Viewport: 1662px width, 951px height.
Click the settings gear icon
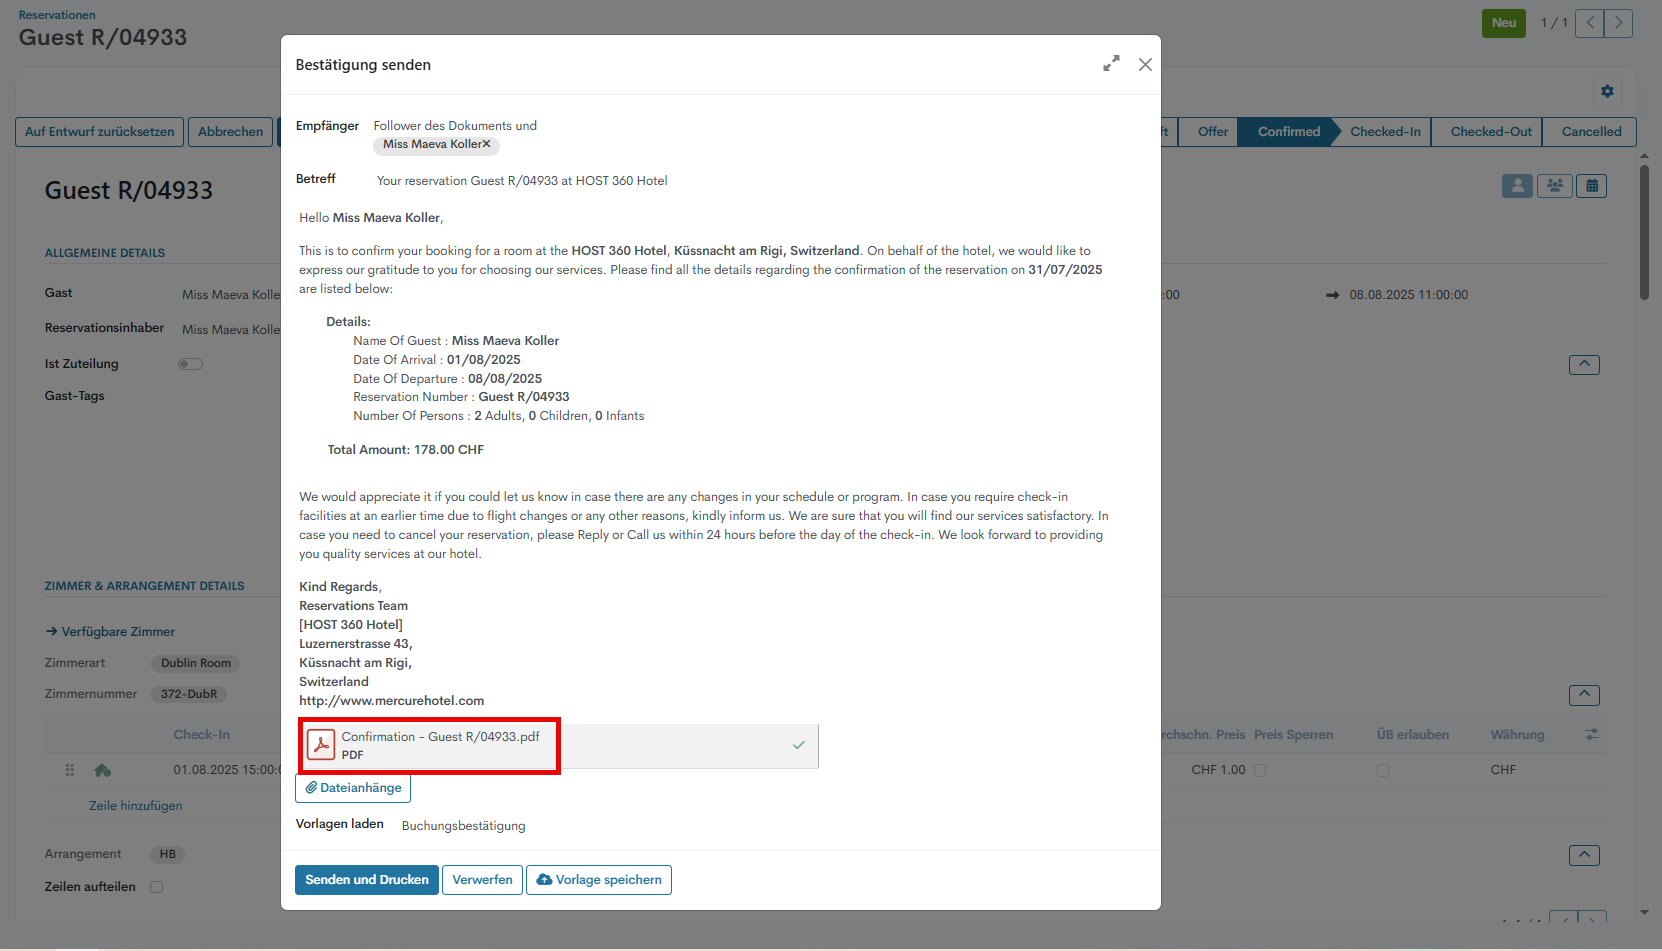[1607, 91]
